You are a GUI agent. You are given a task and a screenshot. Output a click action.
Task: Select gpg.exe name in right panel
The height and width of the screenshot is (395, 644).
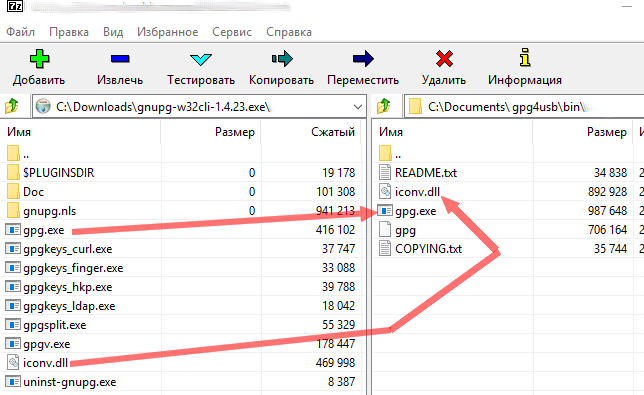(416, 211)
